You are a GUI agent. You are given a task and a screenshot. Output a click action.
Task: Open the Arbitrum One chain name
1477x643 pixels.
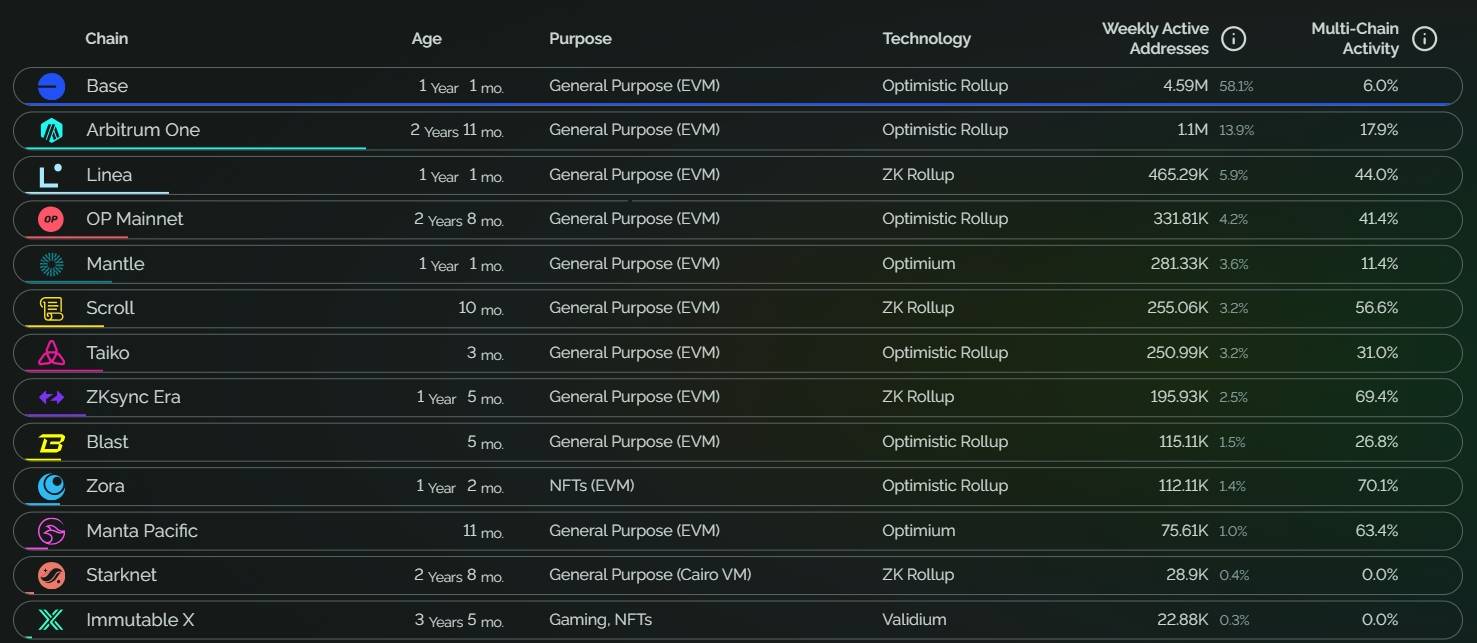[x=143, y=130]
